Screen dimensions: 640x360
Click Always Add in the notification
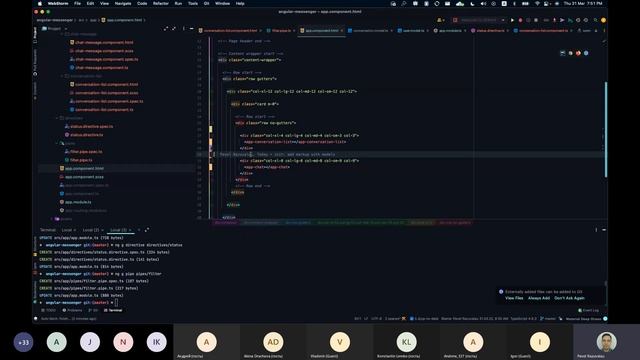539,298
